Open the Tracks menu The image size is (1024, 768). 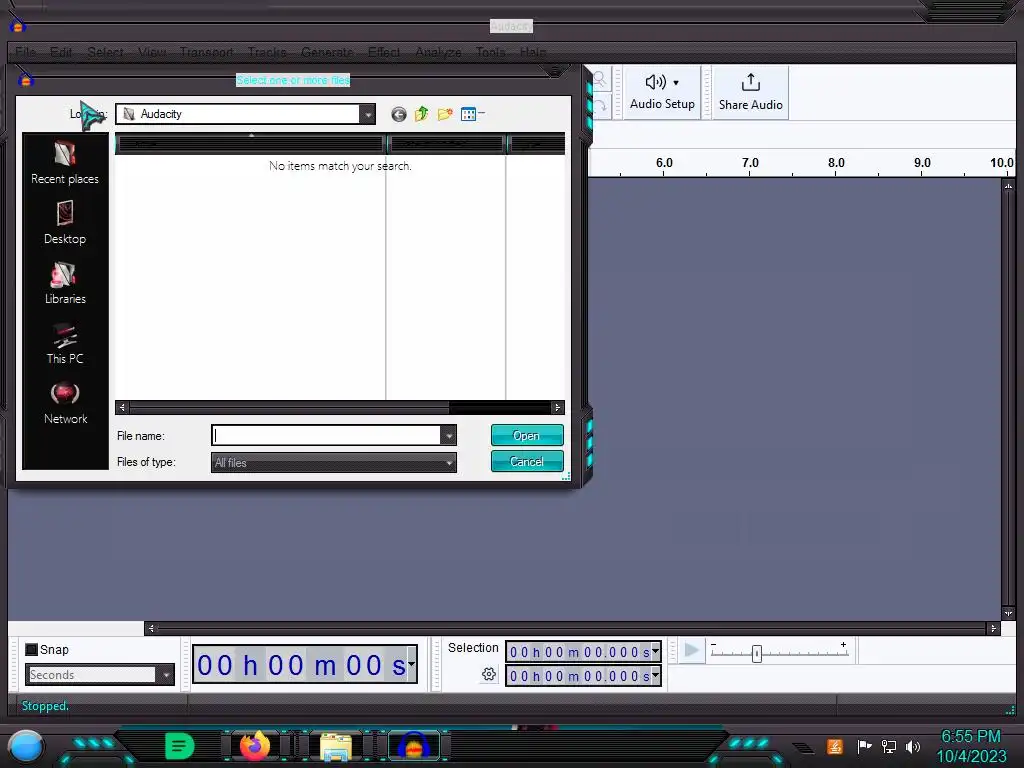point(267,52)
